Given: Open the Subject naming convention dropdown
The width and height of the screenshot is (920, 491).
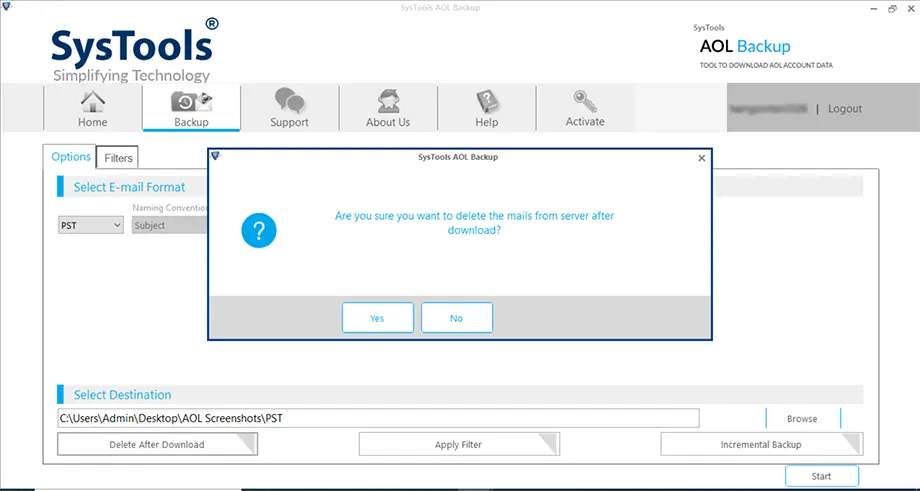Looking at the screenshot, I should [170, 225].
